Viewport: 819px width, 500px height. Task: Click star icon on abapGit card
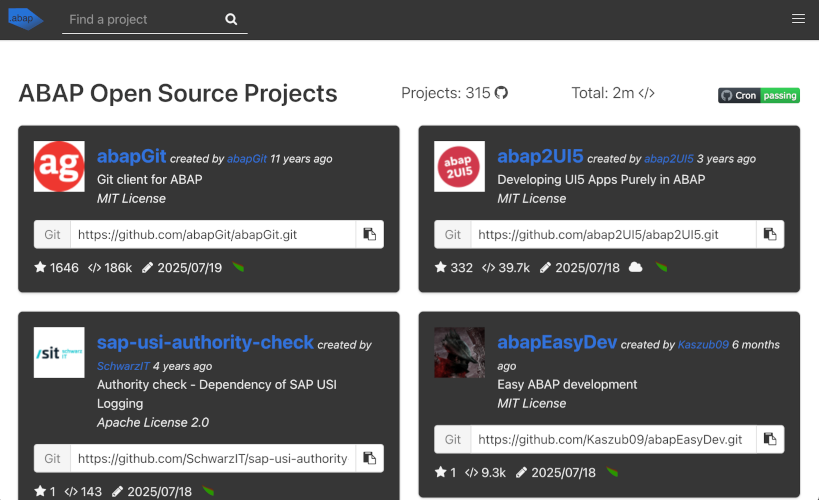(40, 268)
